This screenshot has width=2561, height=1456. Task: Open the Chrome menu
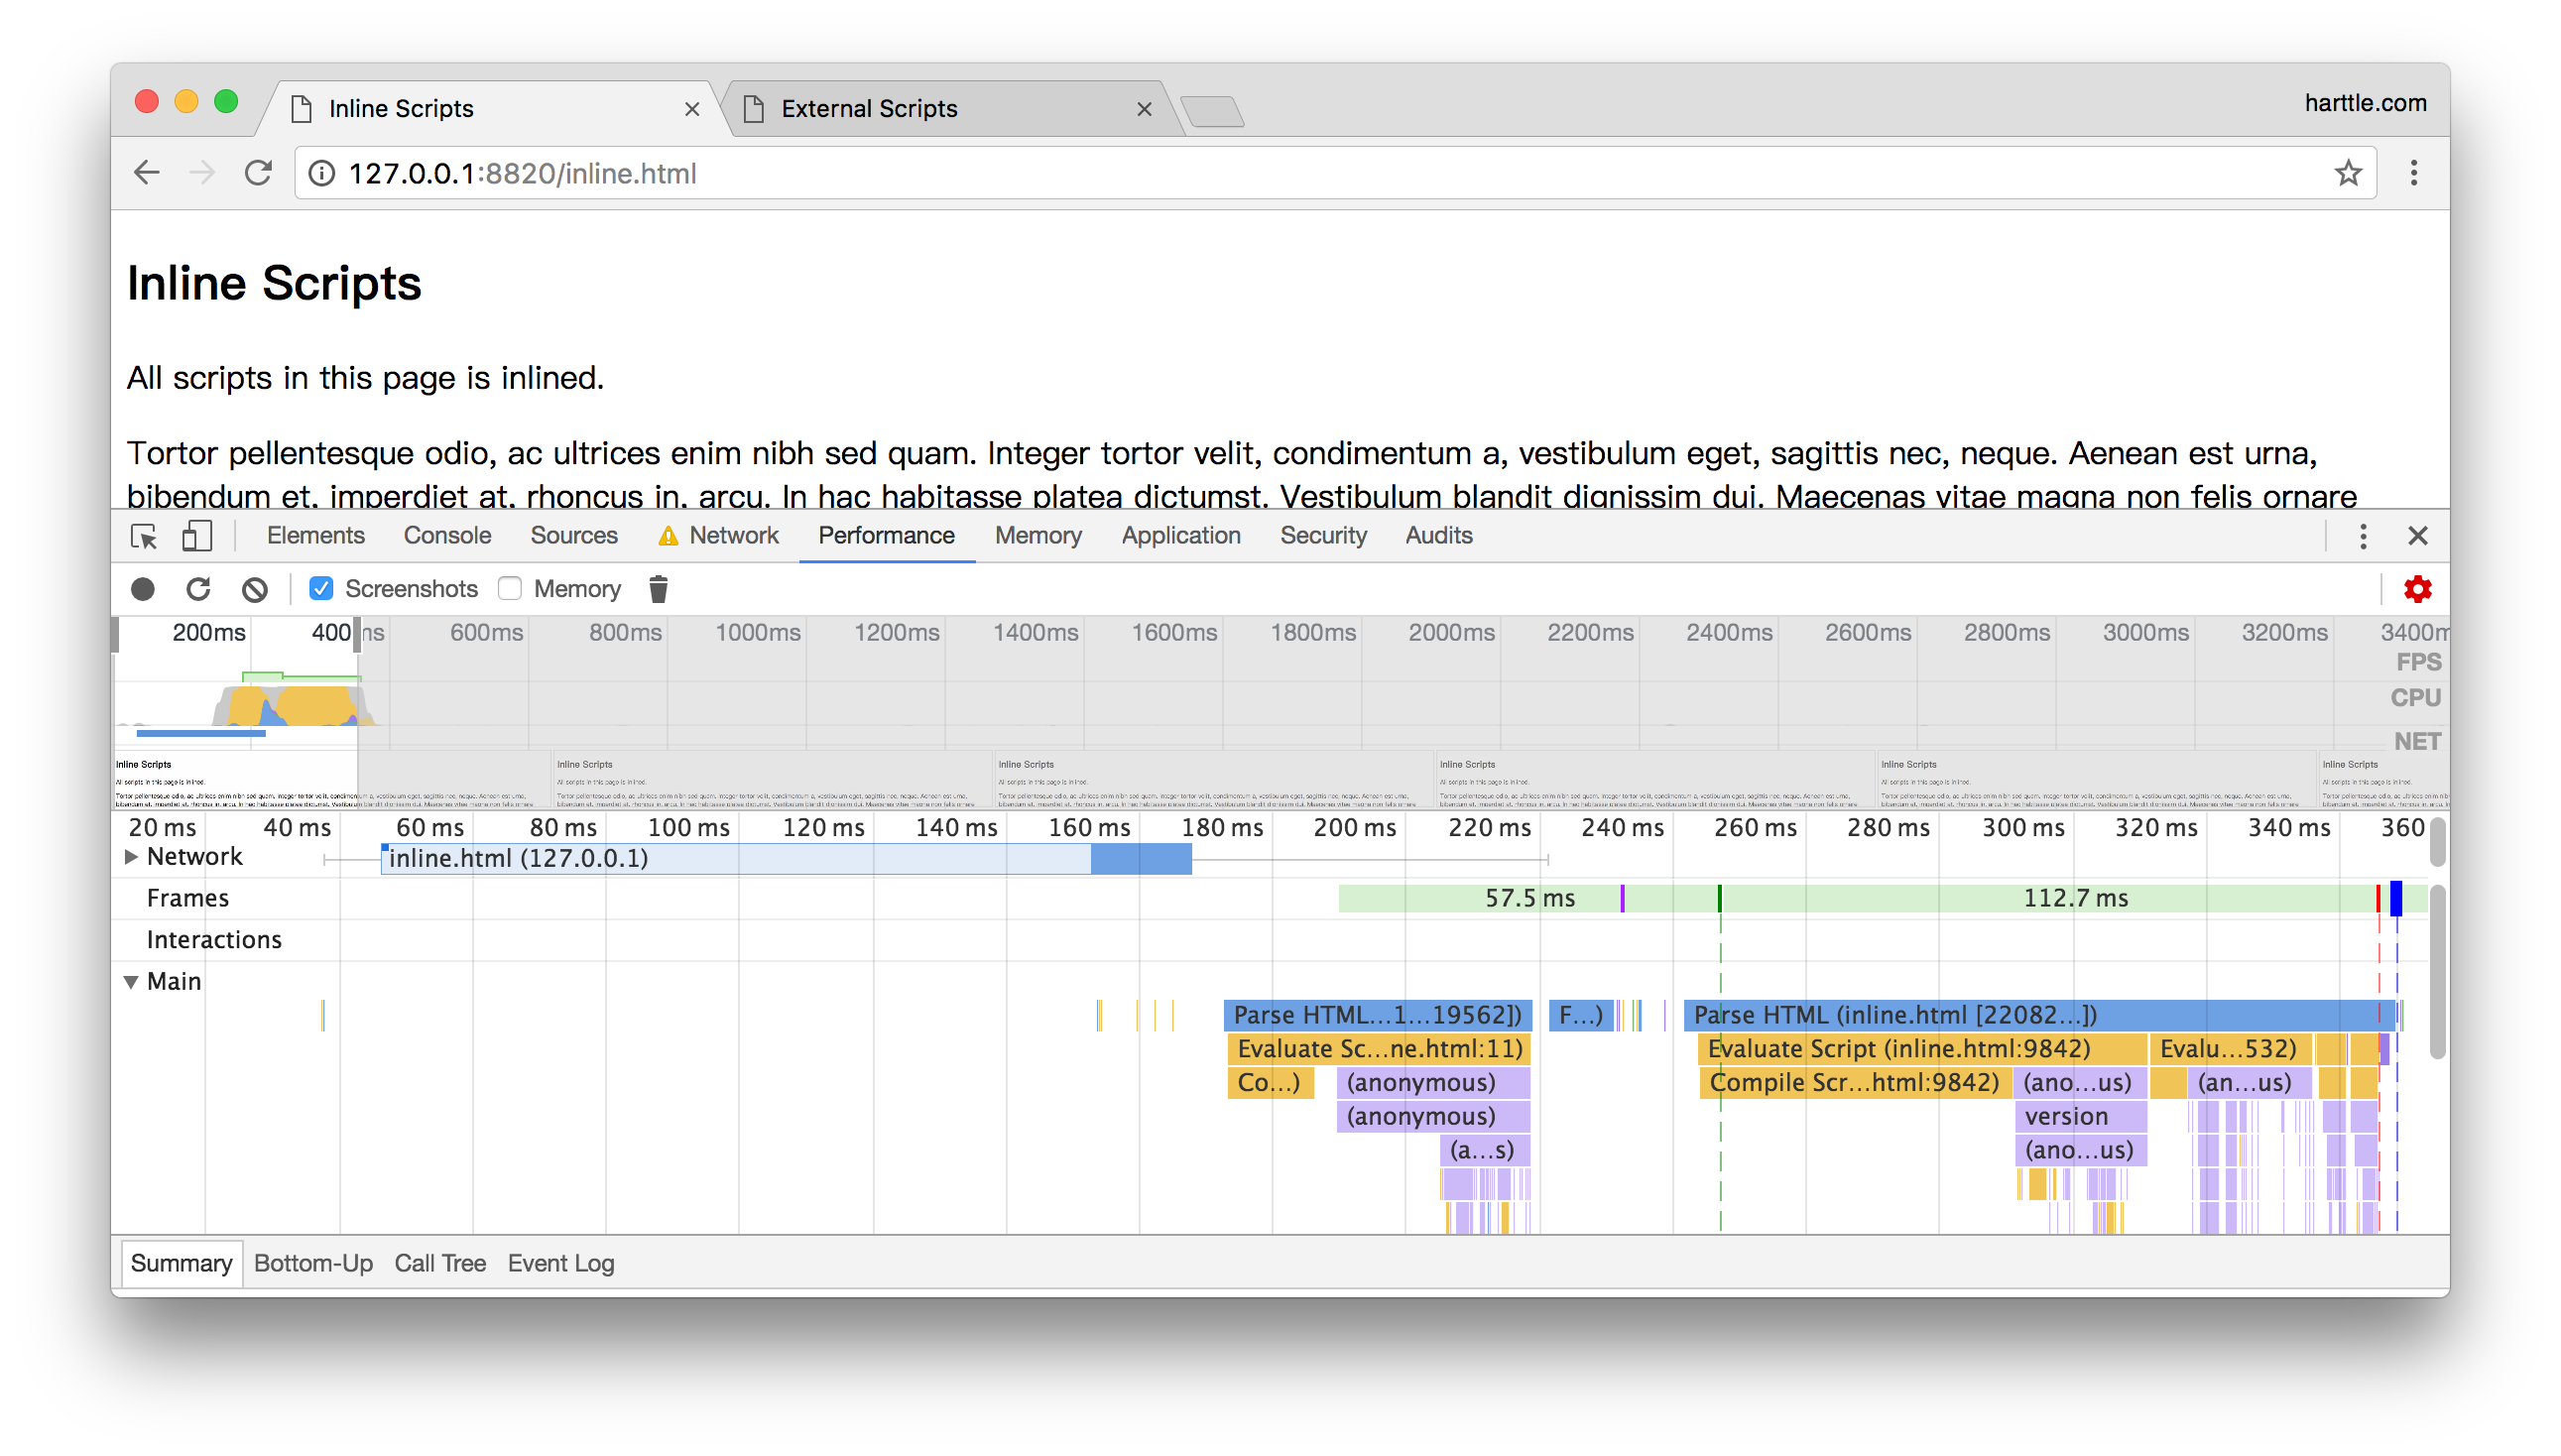point(2415,172)
